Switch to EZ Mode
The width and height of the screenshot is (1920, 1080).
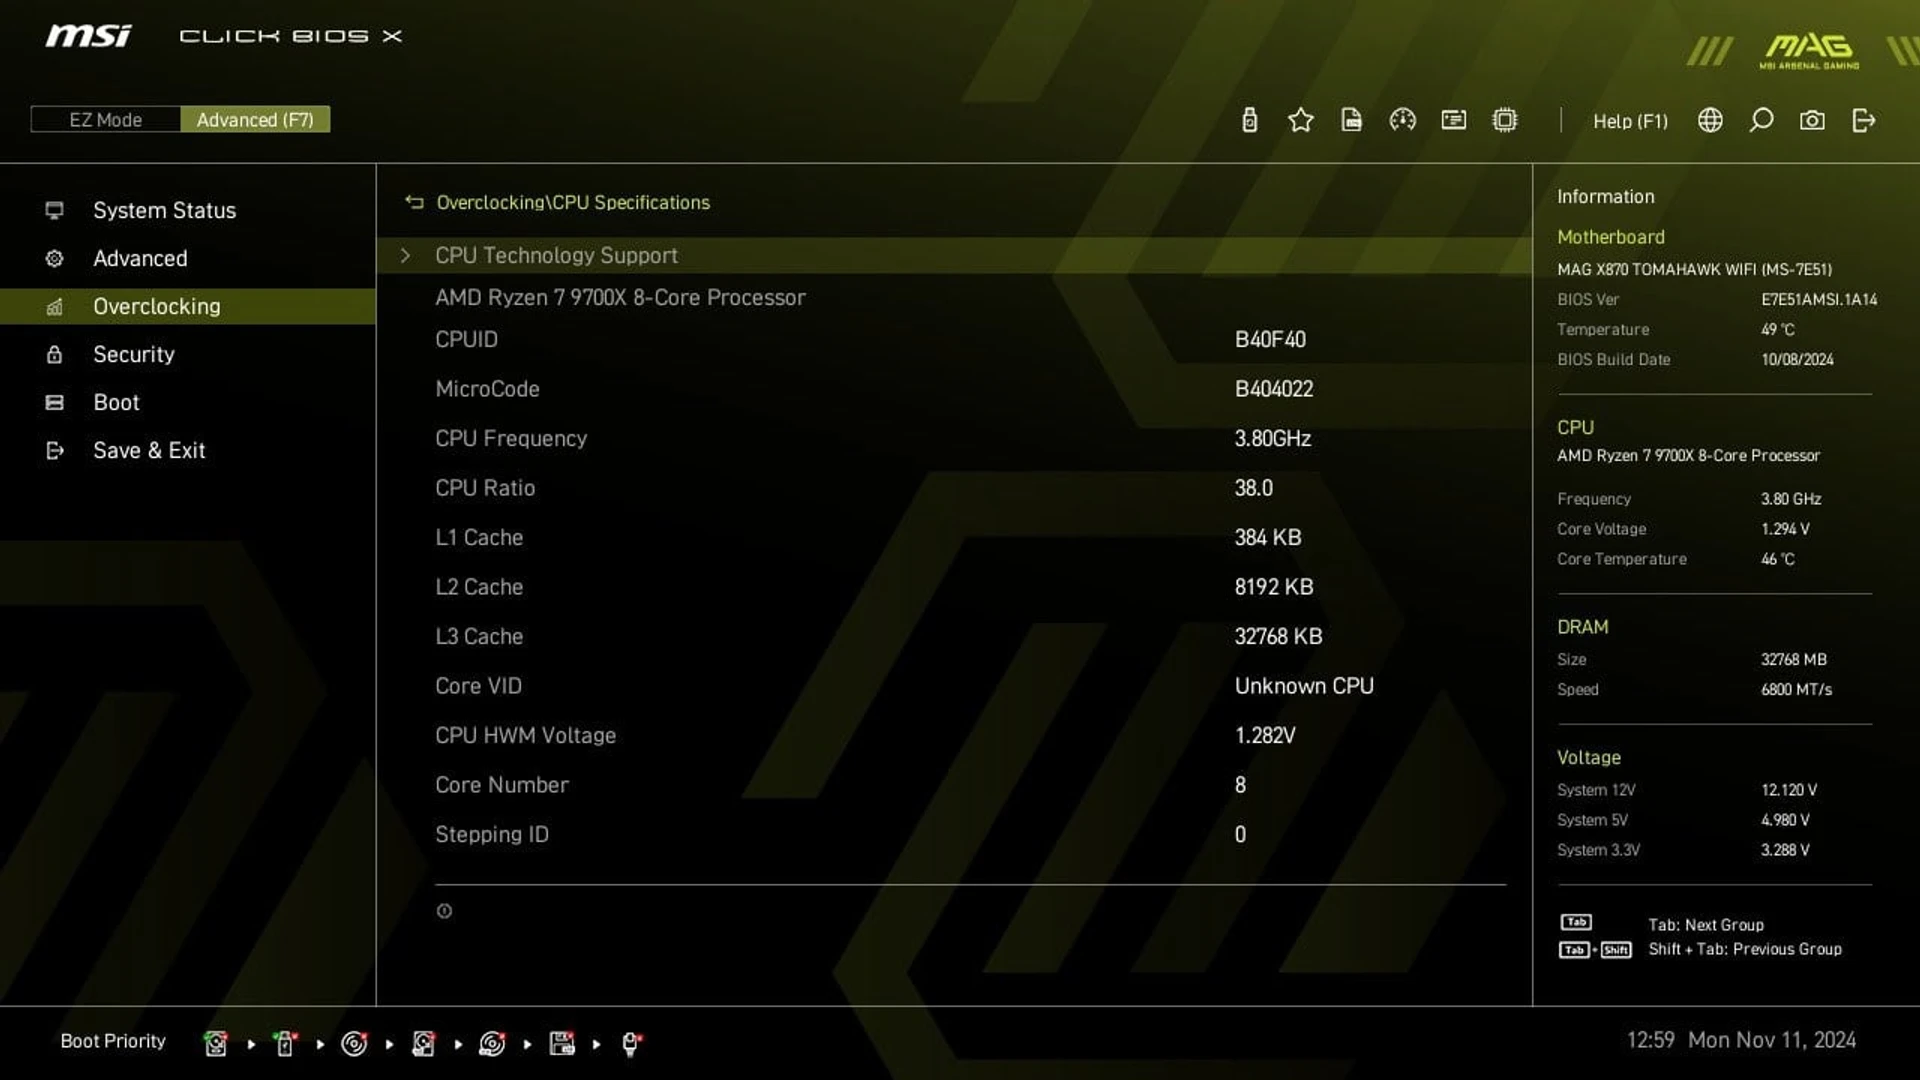coord(105,119)
